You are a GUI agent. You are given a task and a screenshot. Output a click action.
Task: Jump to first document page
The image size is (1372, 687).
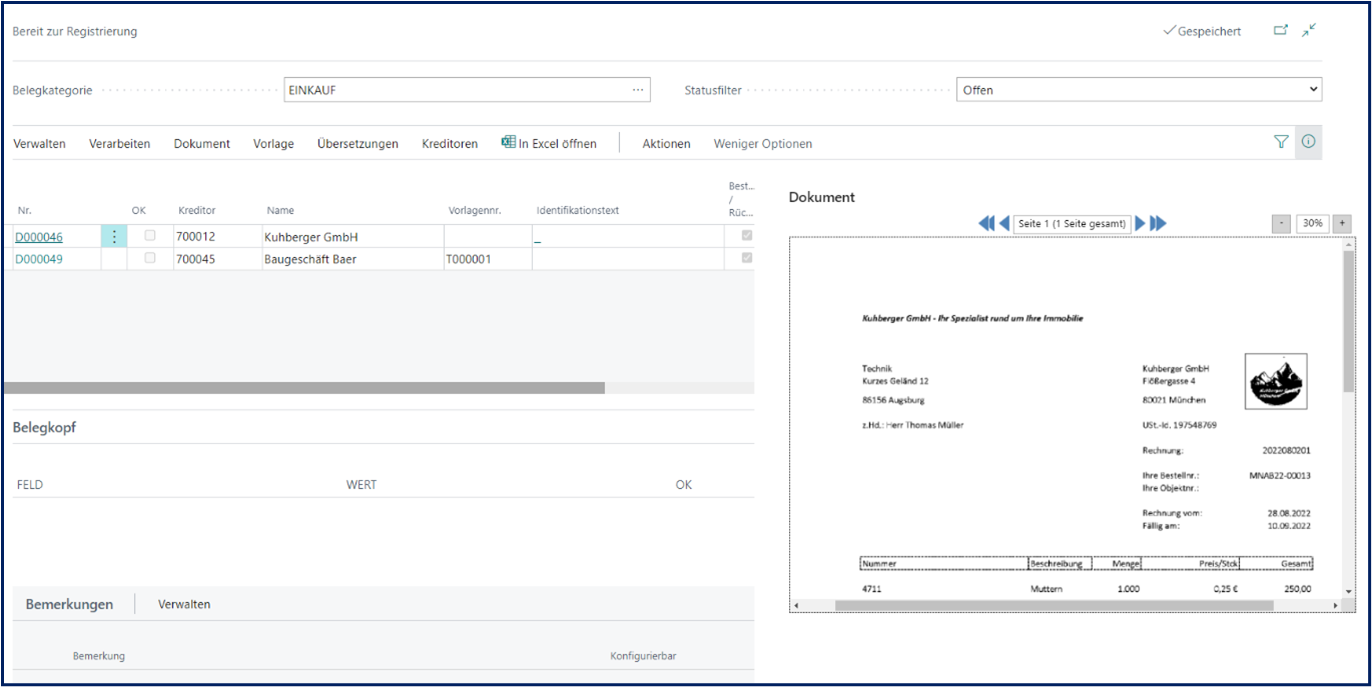[986, 224]
